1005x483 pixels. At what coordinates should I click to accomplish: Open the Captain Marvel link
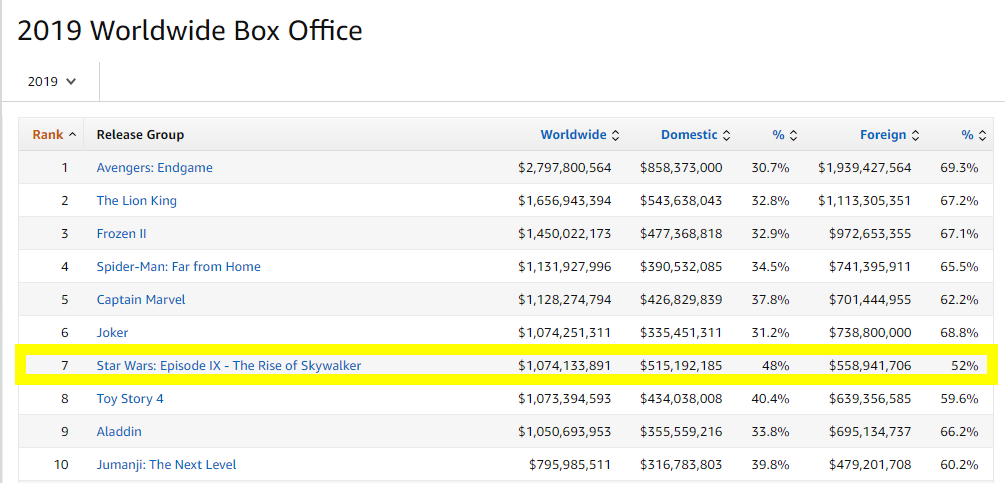(x=141, y=300)
